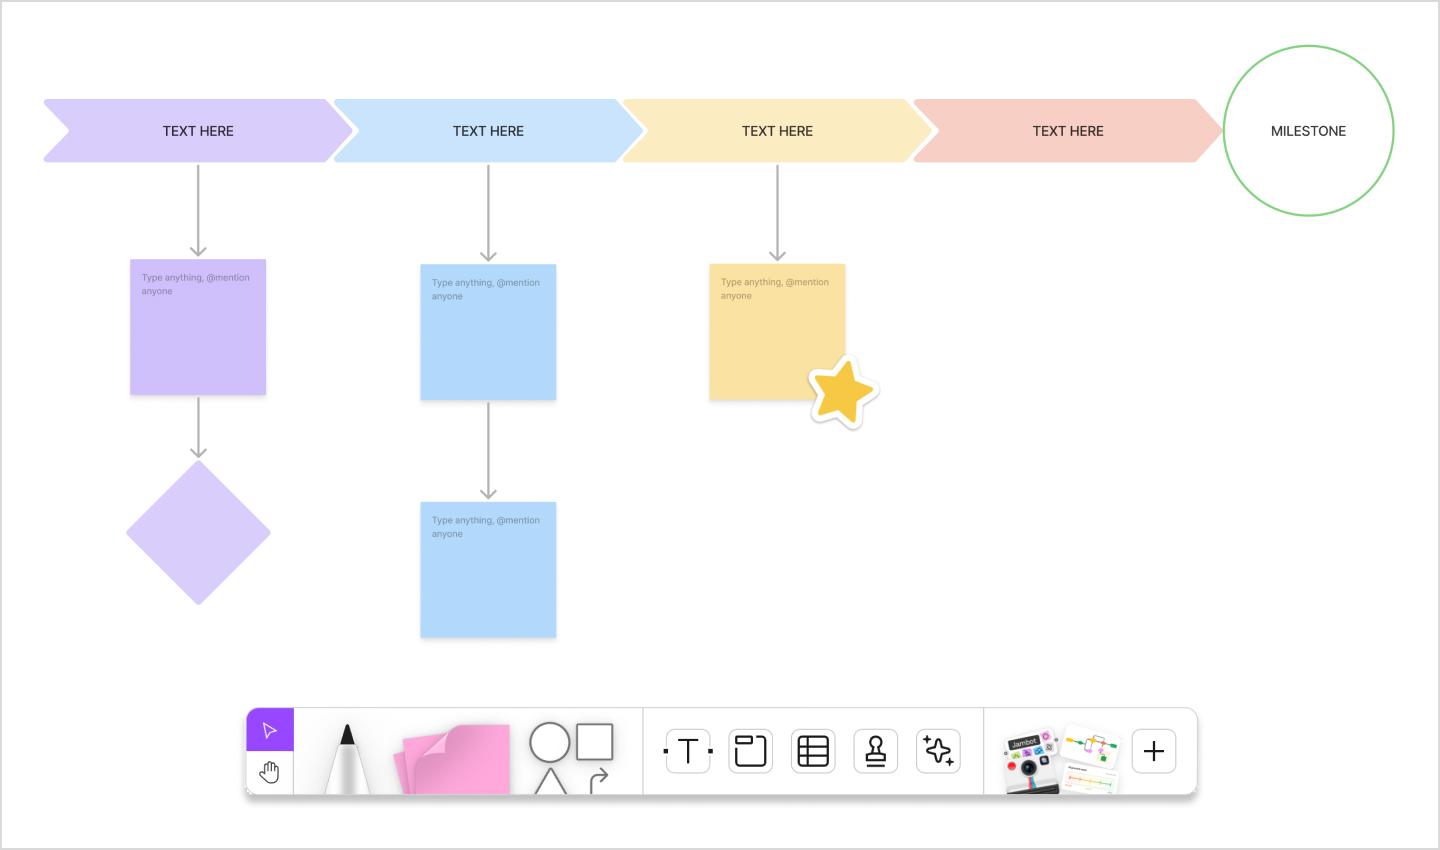
Task: Select the Text tool
Action: (x=687, y=751)
